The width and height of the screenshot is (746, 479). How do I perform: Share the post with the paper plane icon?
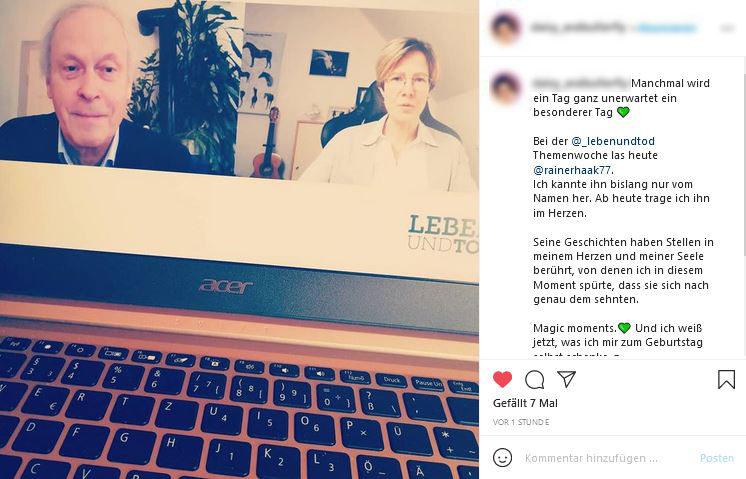click(x=567, y=379)
